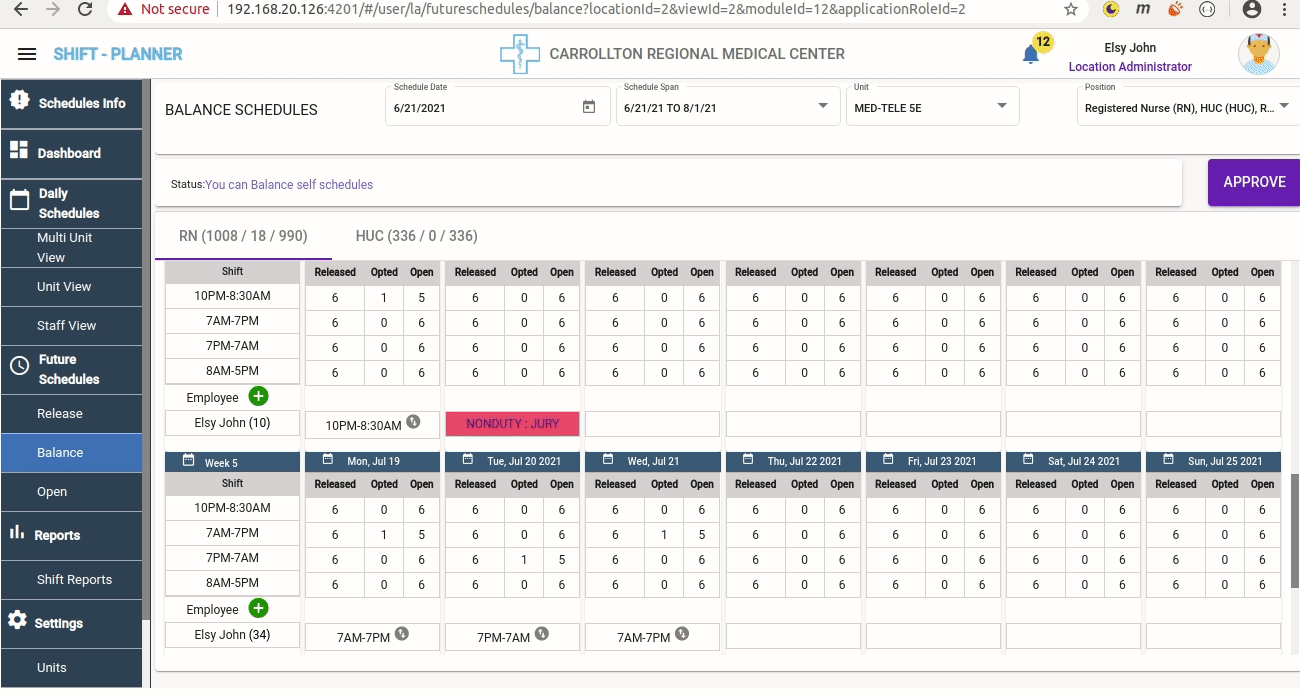Expand the Schedule Span dropdown

822,106
